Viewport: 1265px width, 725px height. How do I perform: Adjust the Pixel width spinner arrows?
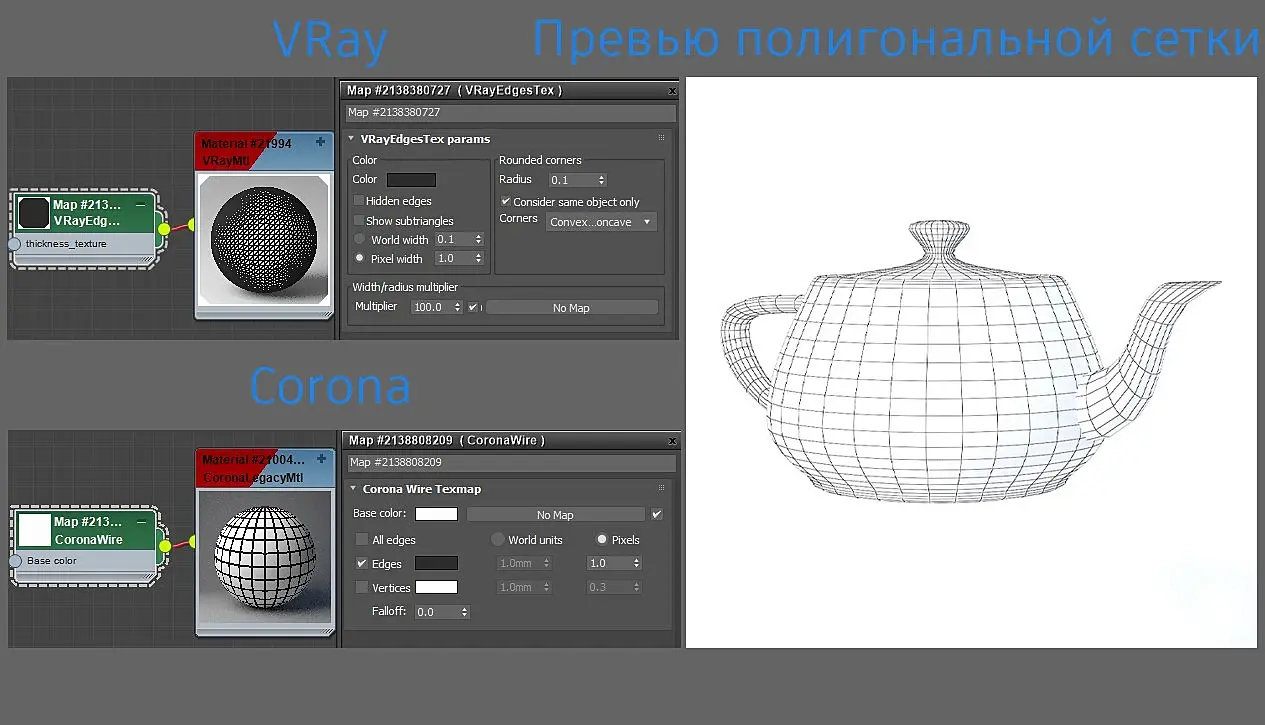point(479,258)
